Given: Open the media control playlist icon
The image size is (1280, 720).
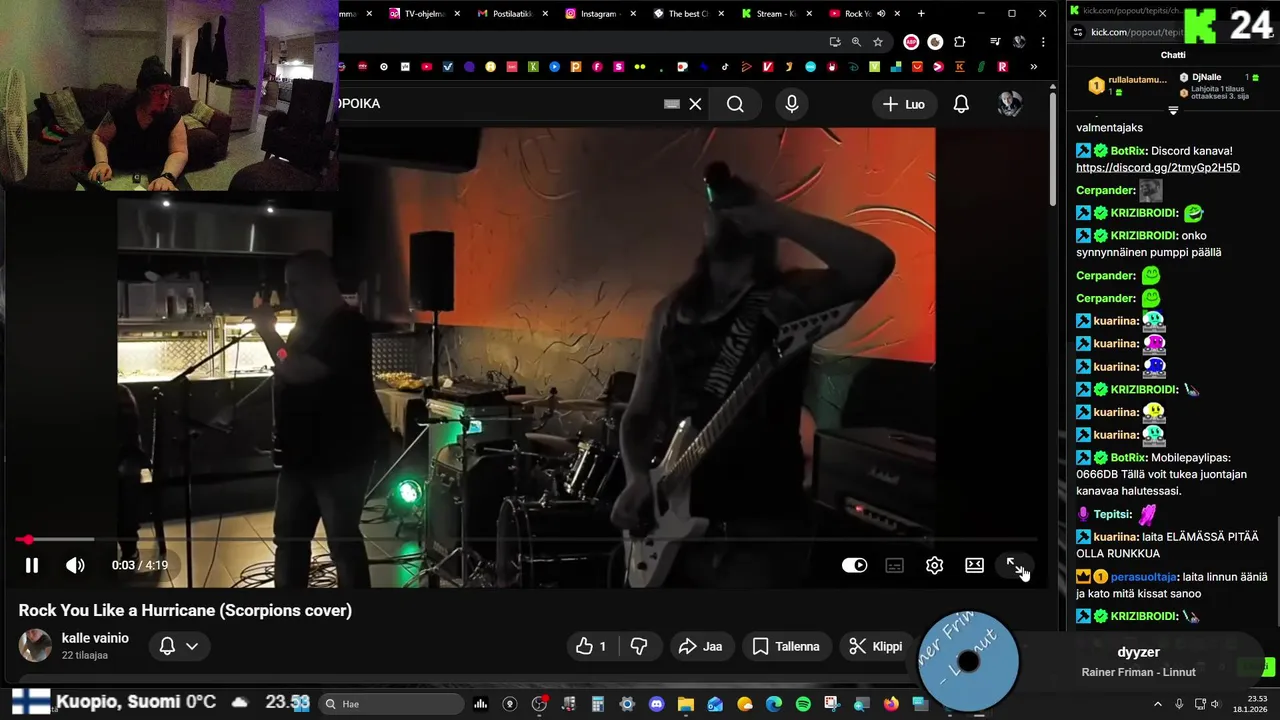Looking at the screenshot, I should tap(995, 42).
